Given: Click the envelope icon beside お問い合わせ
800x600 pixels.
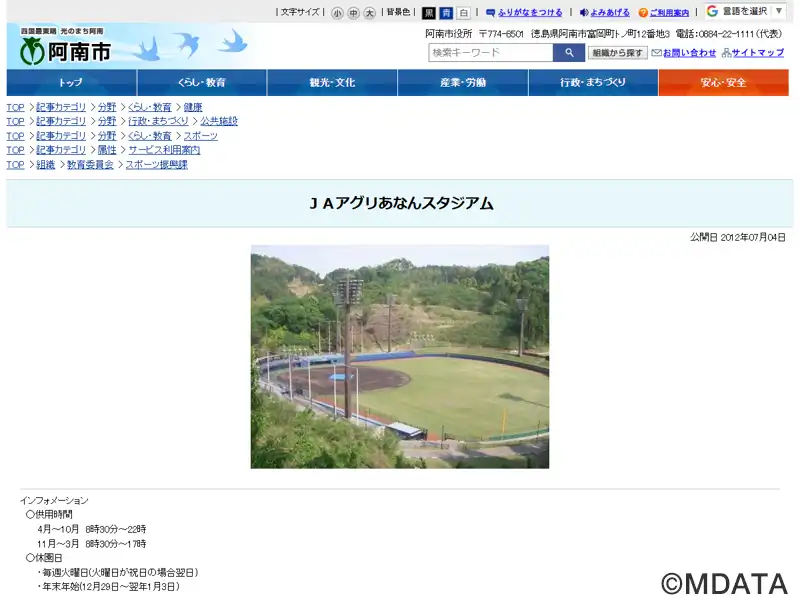Looking at the screenshot, I should point(657,53).
